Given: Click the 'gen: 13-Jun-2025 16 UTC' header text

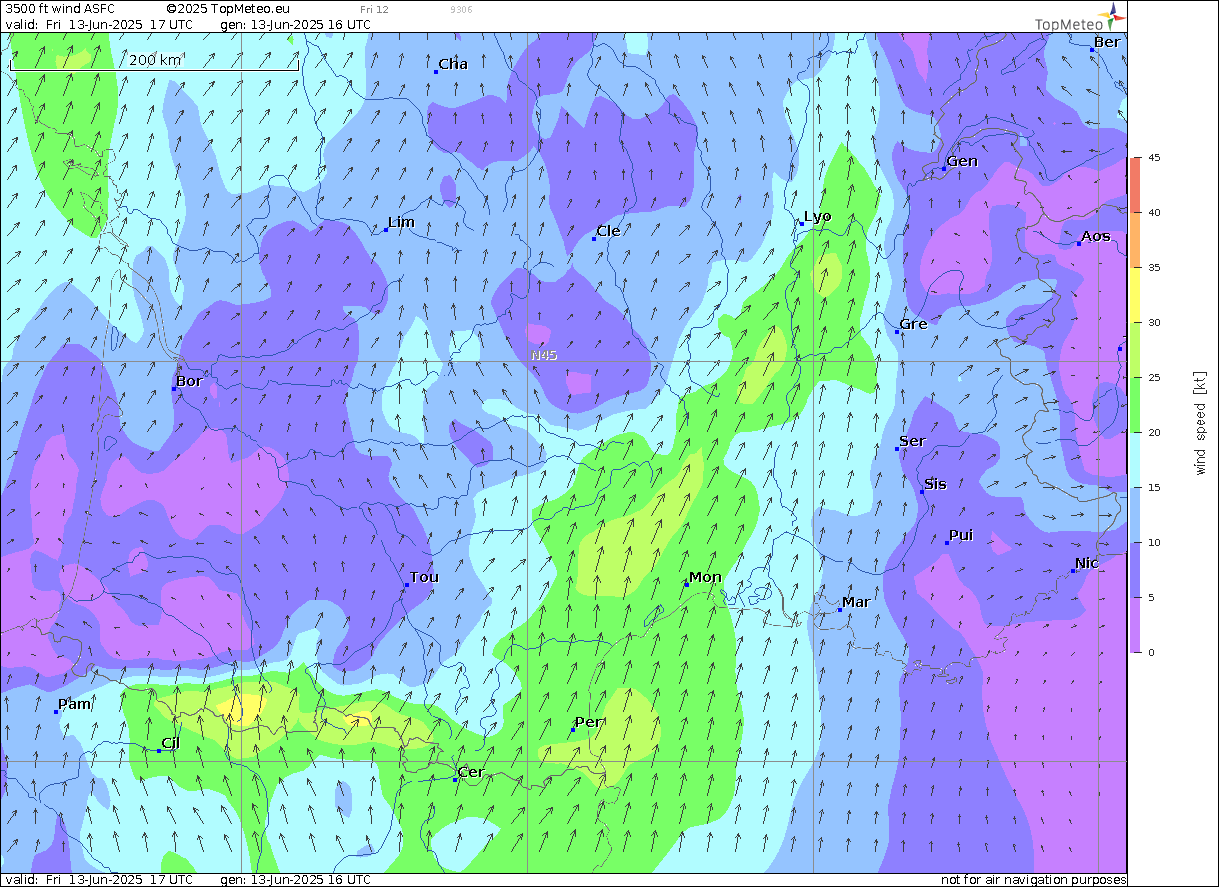Looking at the screenshot, I should [x=295, y=24].
